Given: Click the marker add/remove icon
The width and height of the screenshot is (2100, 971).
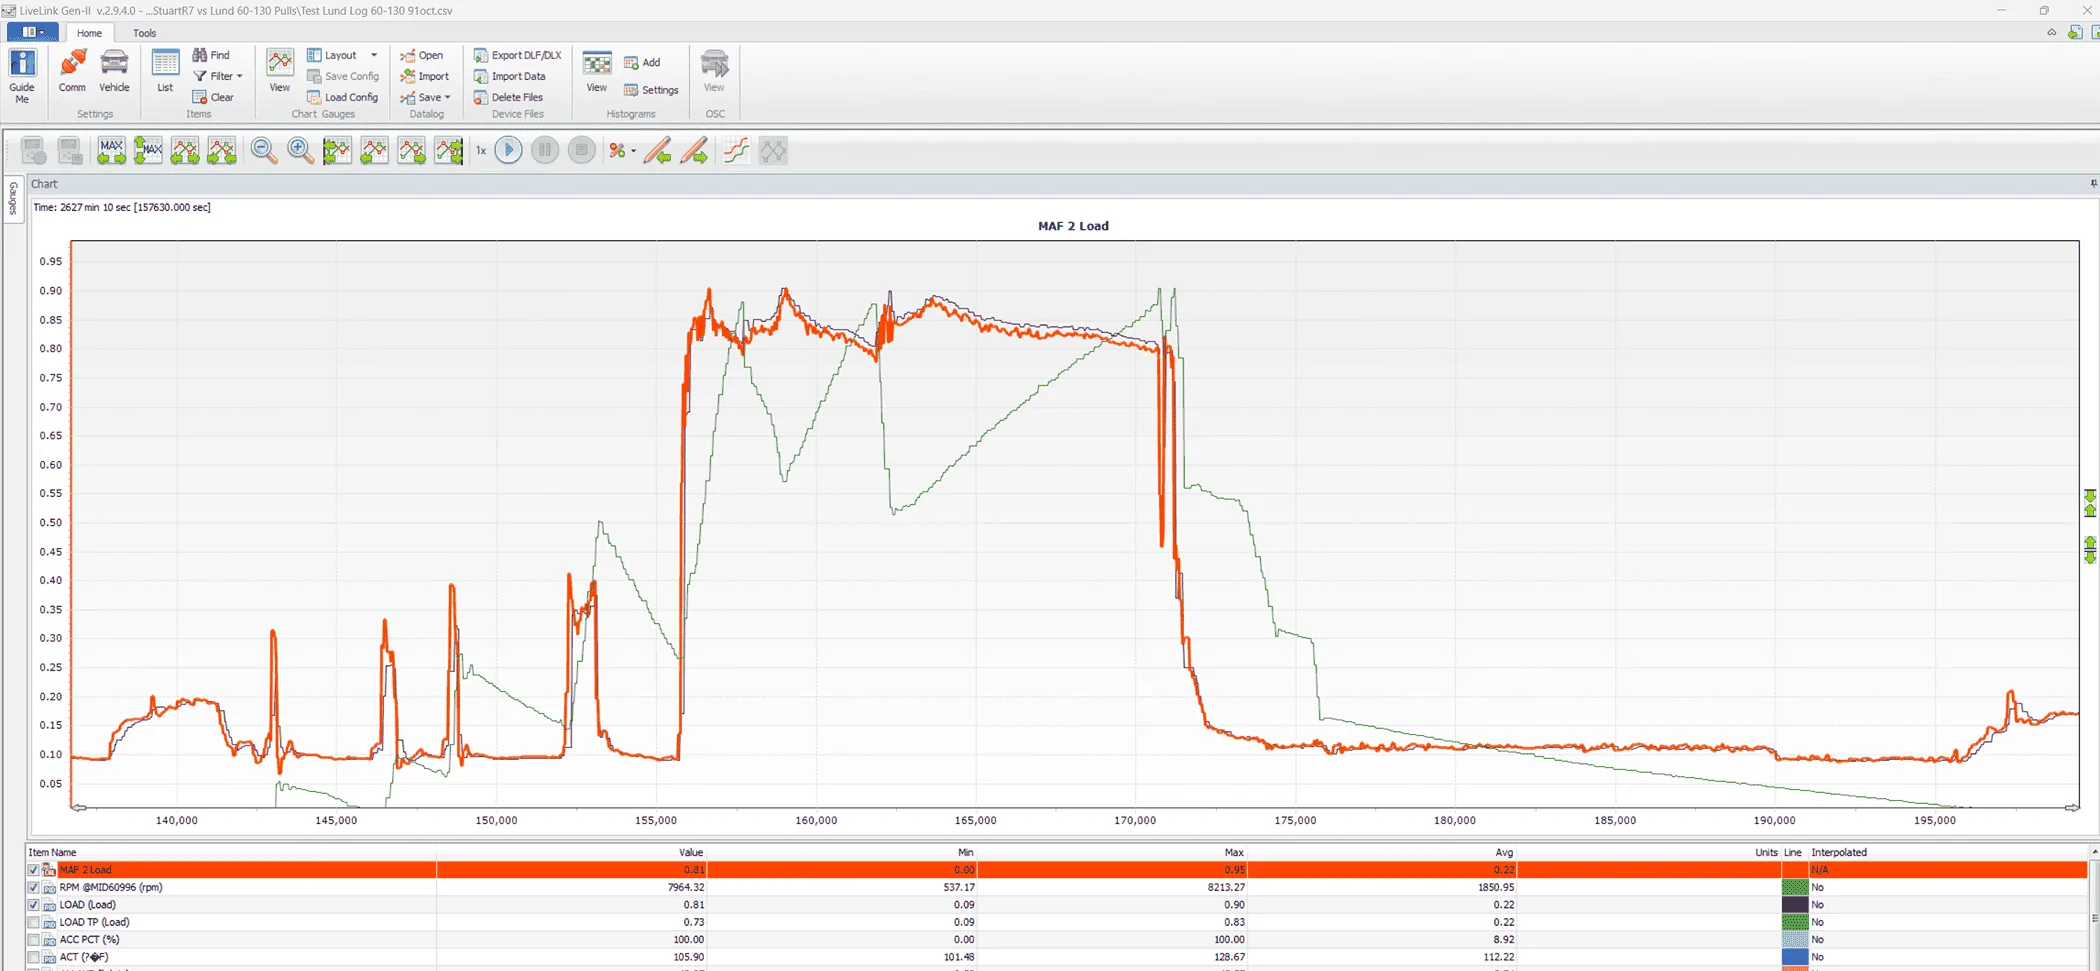Looking at the screenshot, I should point(617,151).
